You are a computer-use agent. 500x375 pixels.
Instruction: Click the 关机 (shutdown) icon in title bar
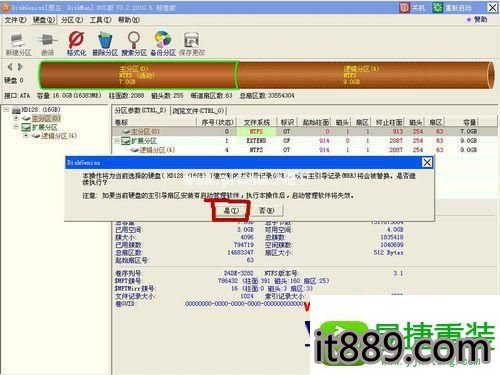coord(405,7)
